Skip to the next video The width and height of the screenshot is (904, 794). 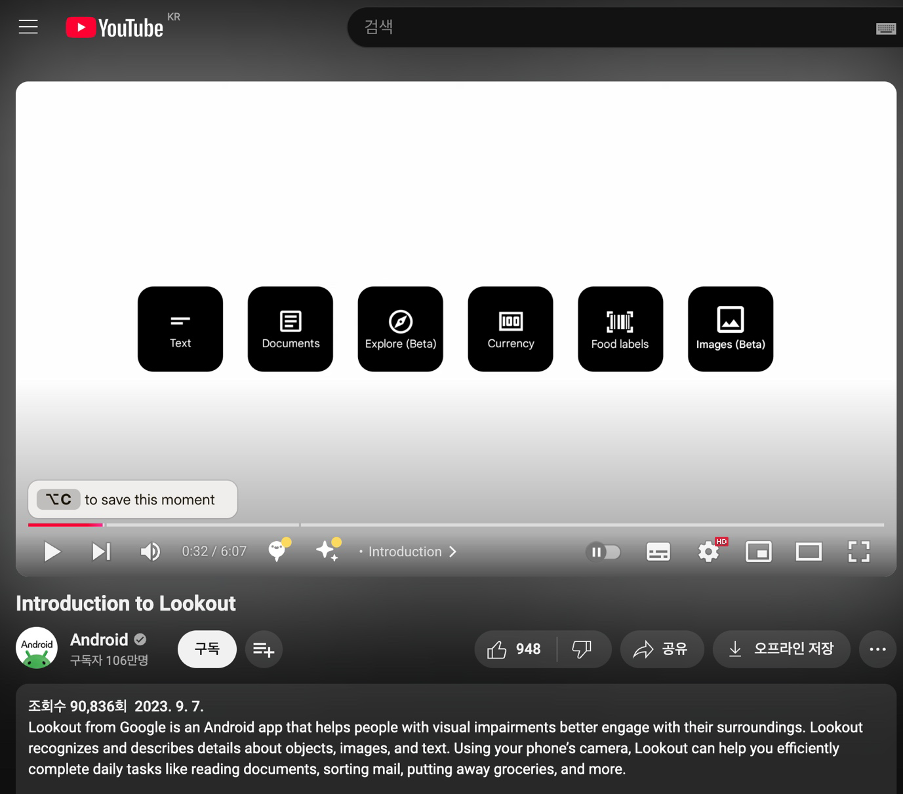tap(101, 552)
